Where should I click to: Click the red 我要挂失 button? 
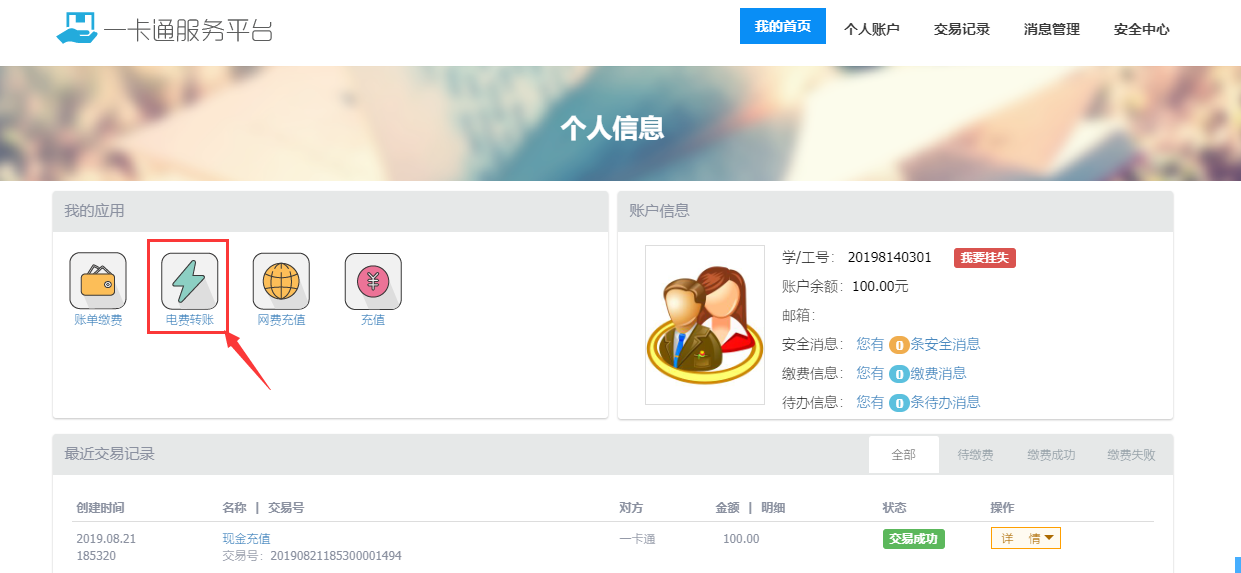[x=985, y=258]
